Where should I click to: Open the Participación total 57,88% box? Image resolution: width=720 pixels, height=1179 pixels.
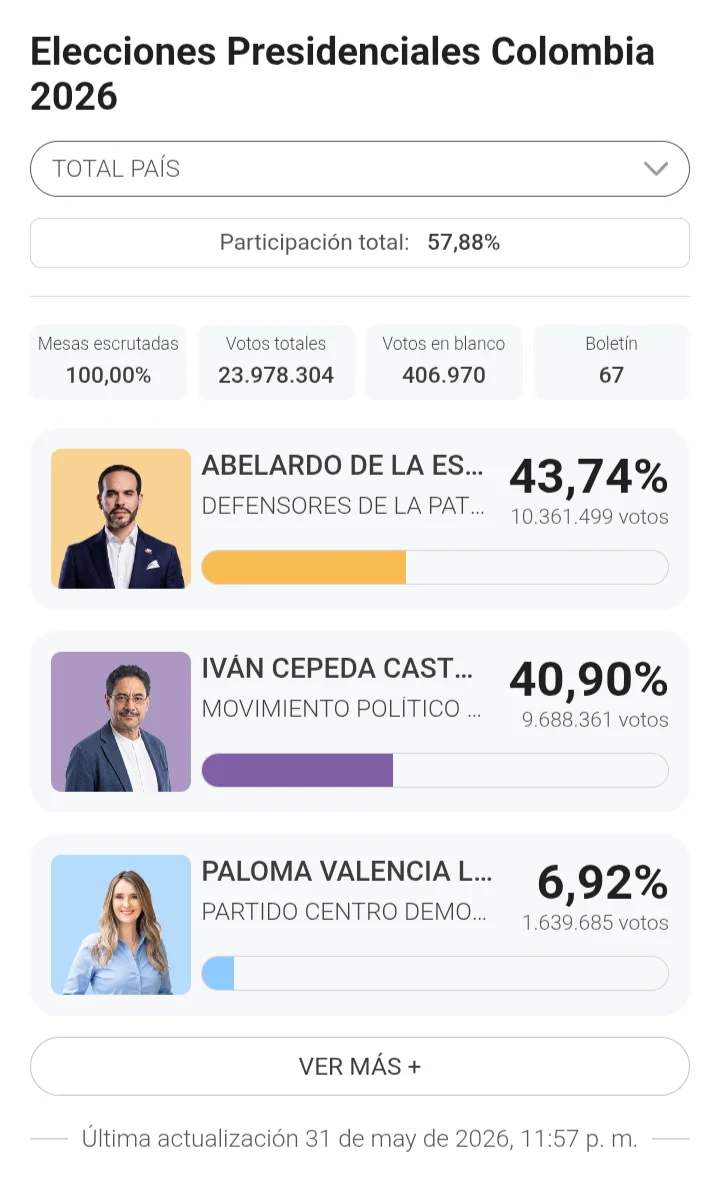point(359,242)
